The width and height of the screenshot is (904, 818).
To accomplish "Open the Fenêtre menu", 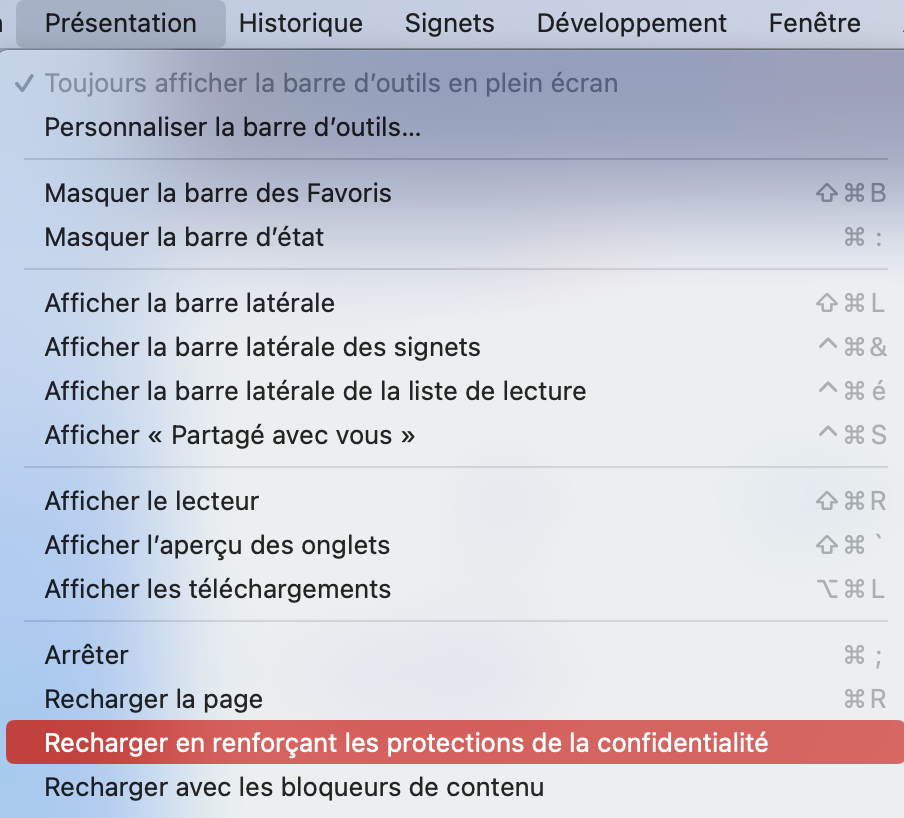I will (814, 23).
